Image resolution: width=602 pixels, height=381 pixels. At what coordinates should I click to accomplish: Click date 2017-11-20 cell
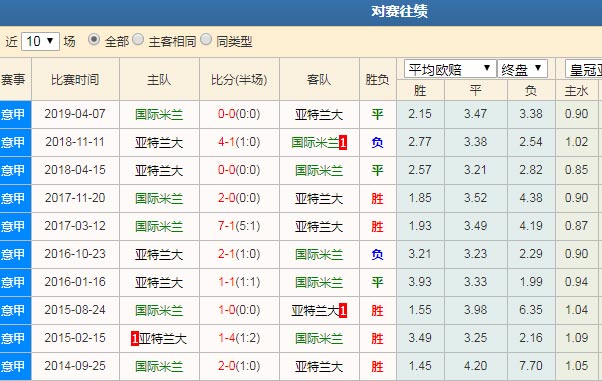75,198
